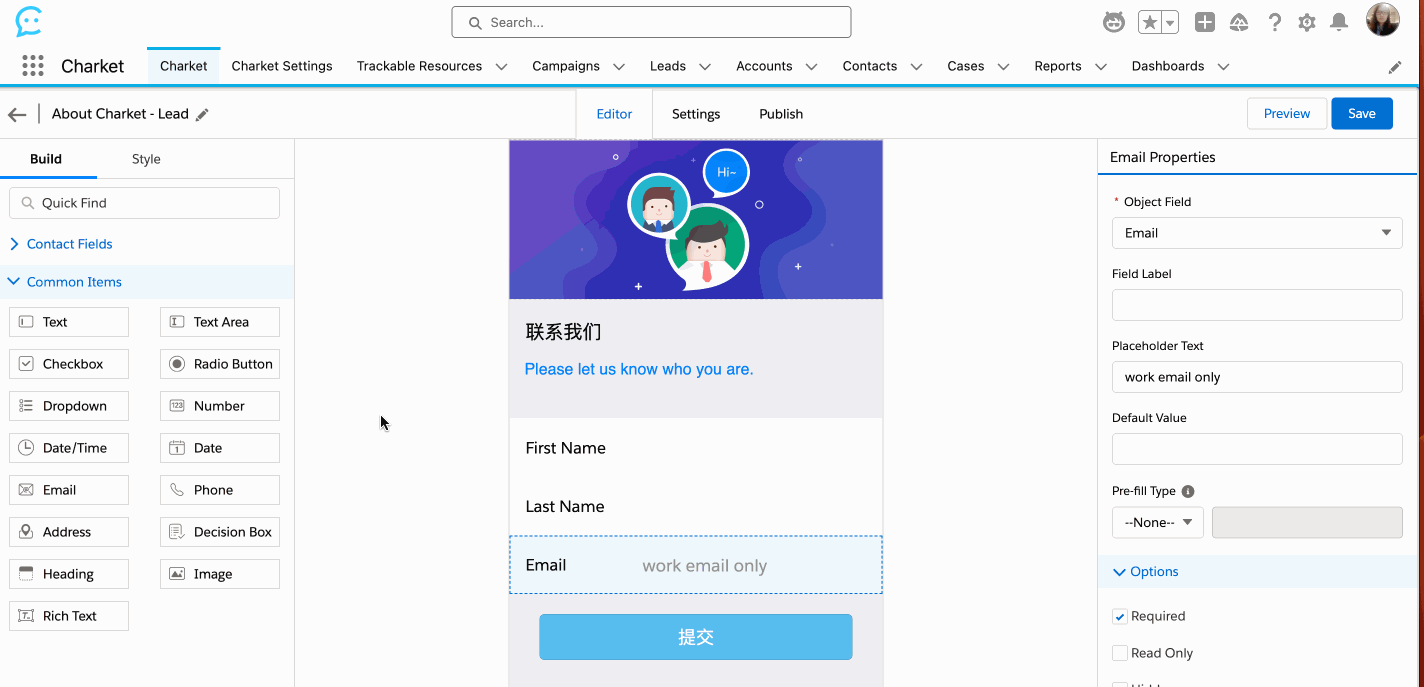
Task: Open the App Launcher grid icon
Action: click(33, 66)
